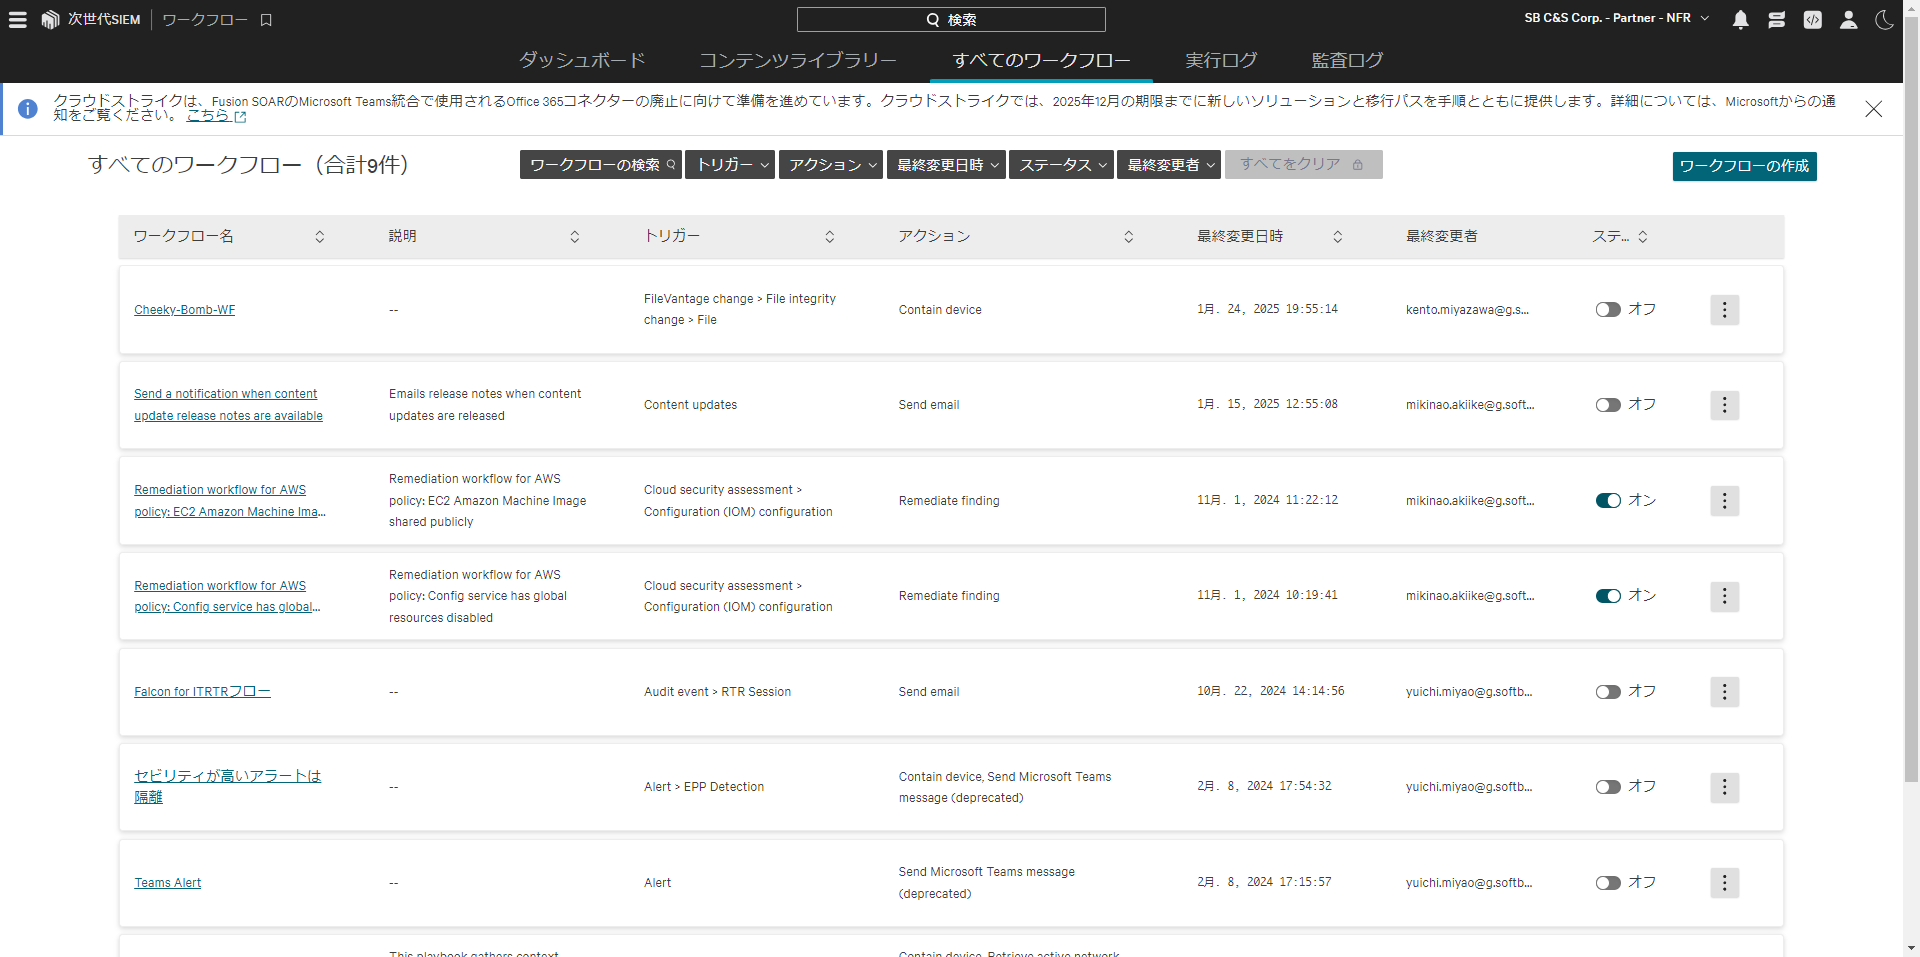The height and width of the screenshot is (957, 1920).
Task: Open the user profile icon
Action: (1848, 20)
